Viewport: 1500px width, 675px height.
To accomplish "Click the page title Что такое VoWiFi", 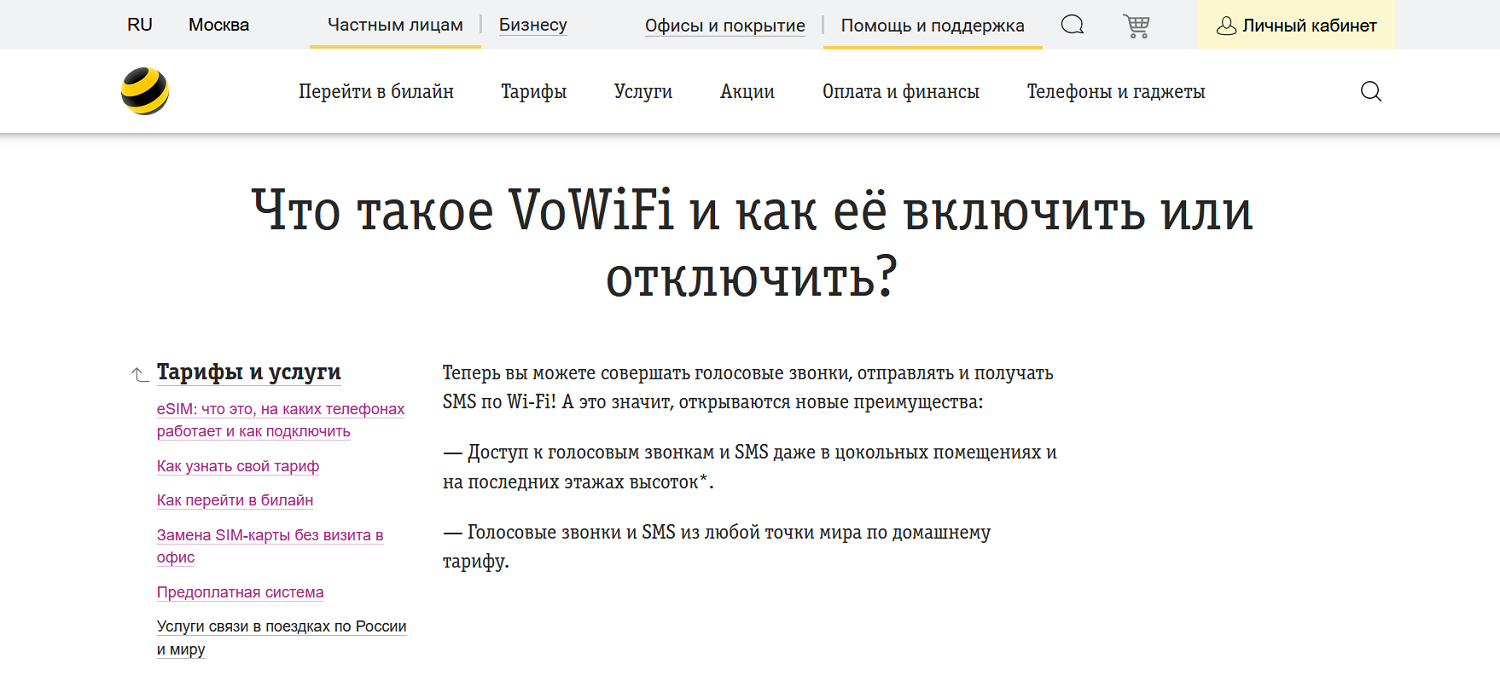I will [752, 243].
